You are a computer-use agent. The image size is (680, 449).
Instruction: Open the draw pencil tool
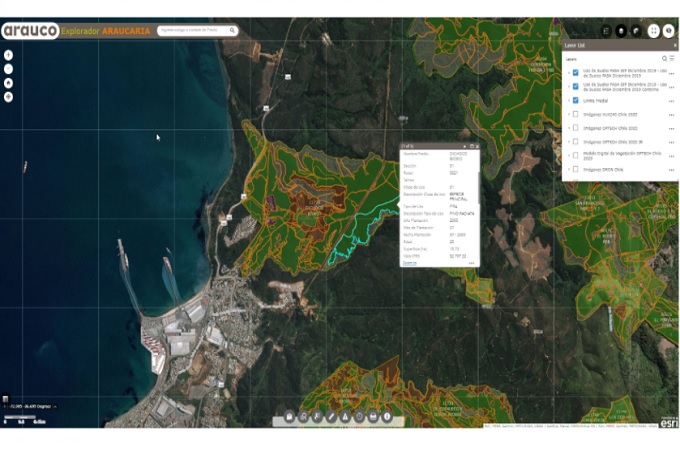pyautogui.click(x=331, y=415)
